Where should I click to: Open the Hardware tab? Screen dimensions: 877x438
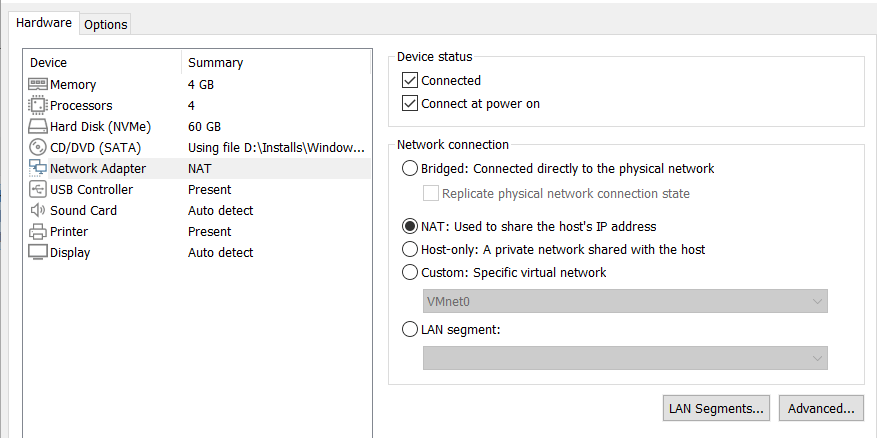[x=44, y=22]
